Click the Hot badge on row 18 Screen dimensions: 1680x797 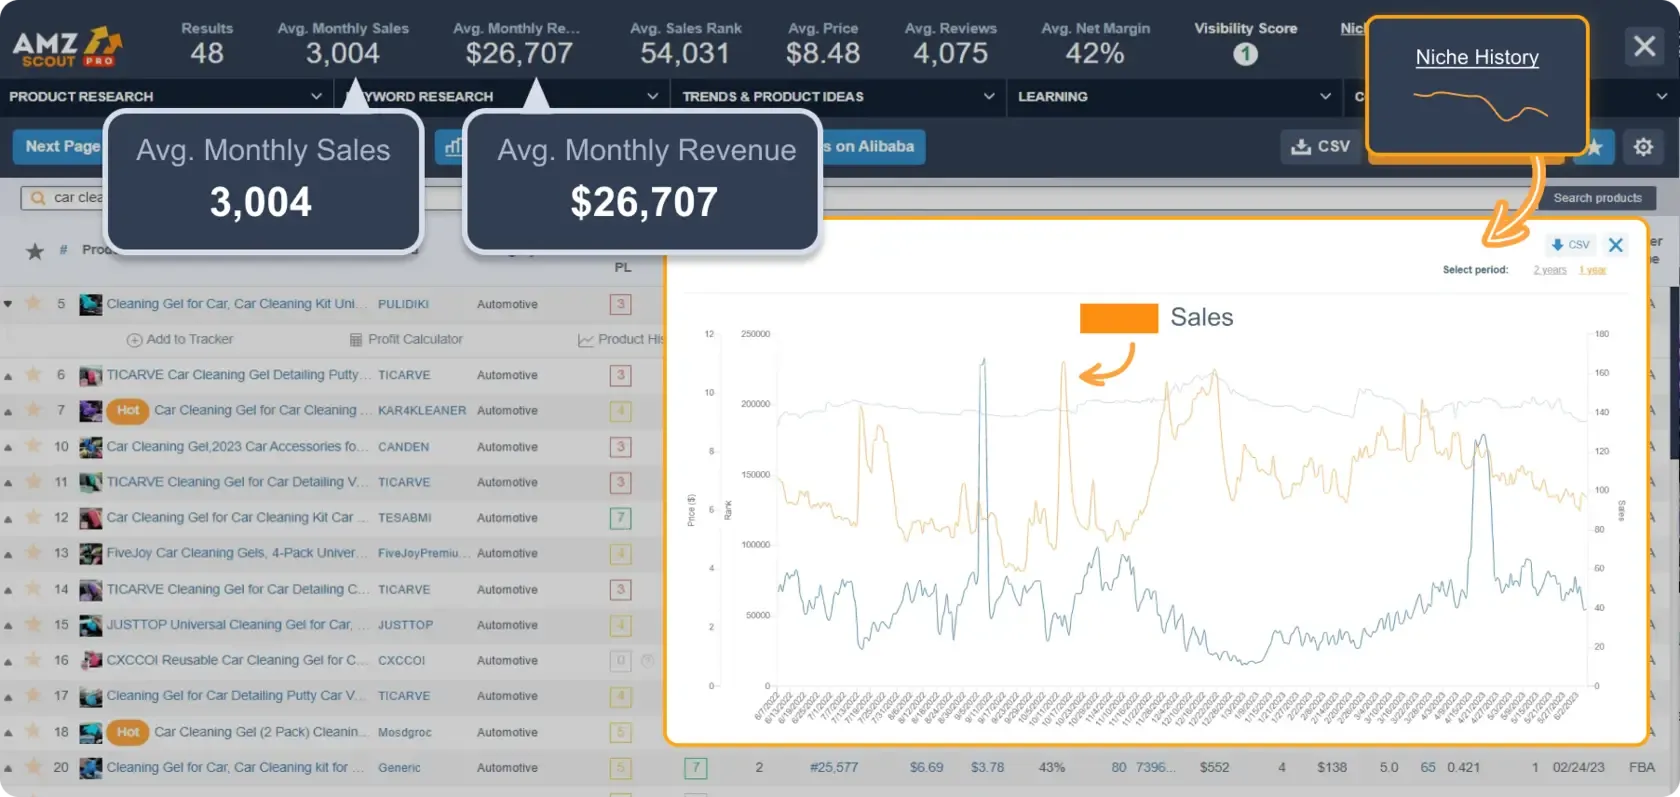coord(128,732)
